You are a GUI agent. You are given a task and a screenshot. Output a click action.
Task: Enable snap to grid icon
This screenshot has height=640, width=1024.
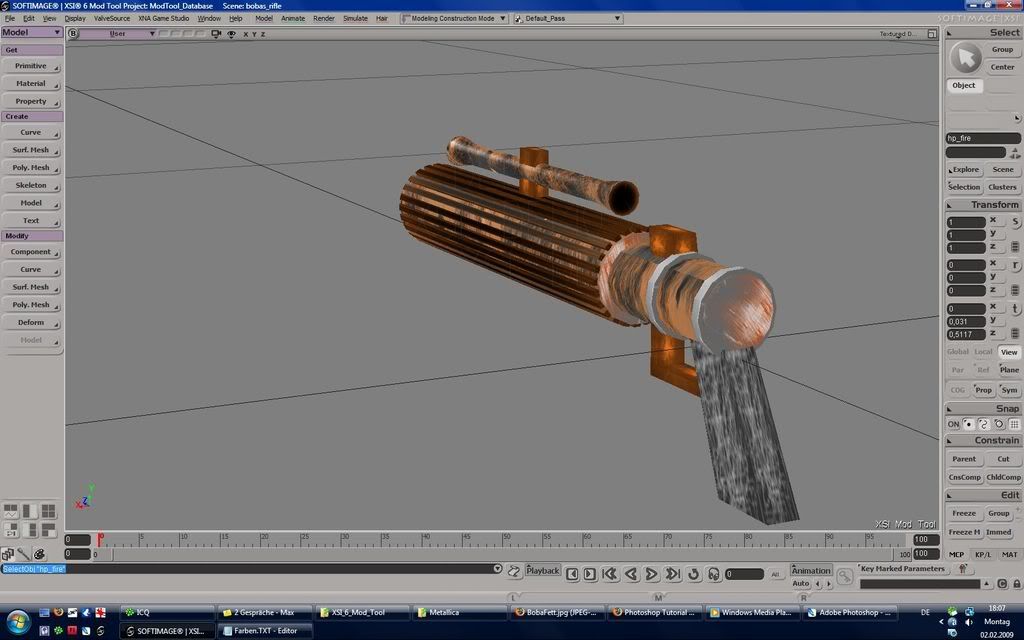coord(1014,424)
